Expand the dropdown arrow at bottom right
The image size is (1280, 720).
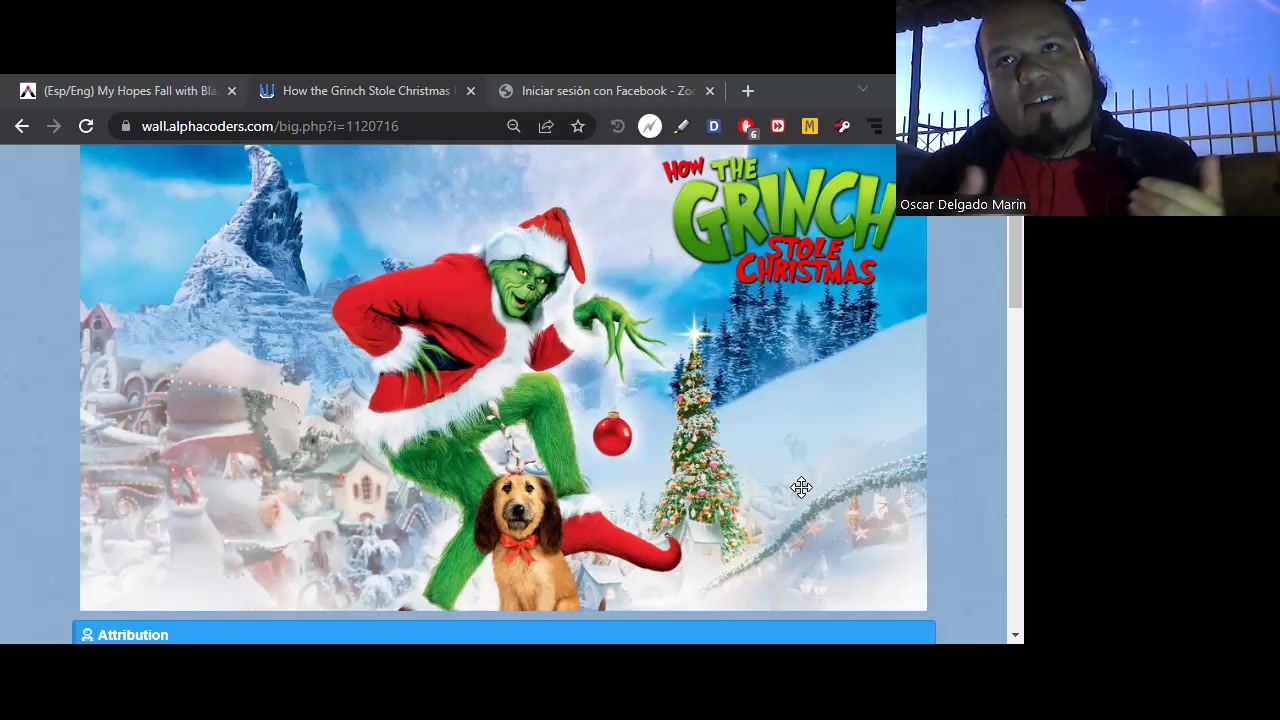click(x=1015, y=634)
